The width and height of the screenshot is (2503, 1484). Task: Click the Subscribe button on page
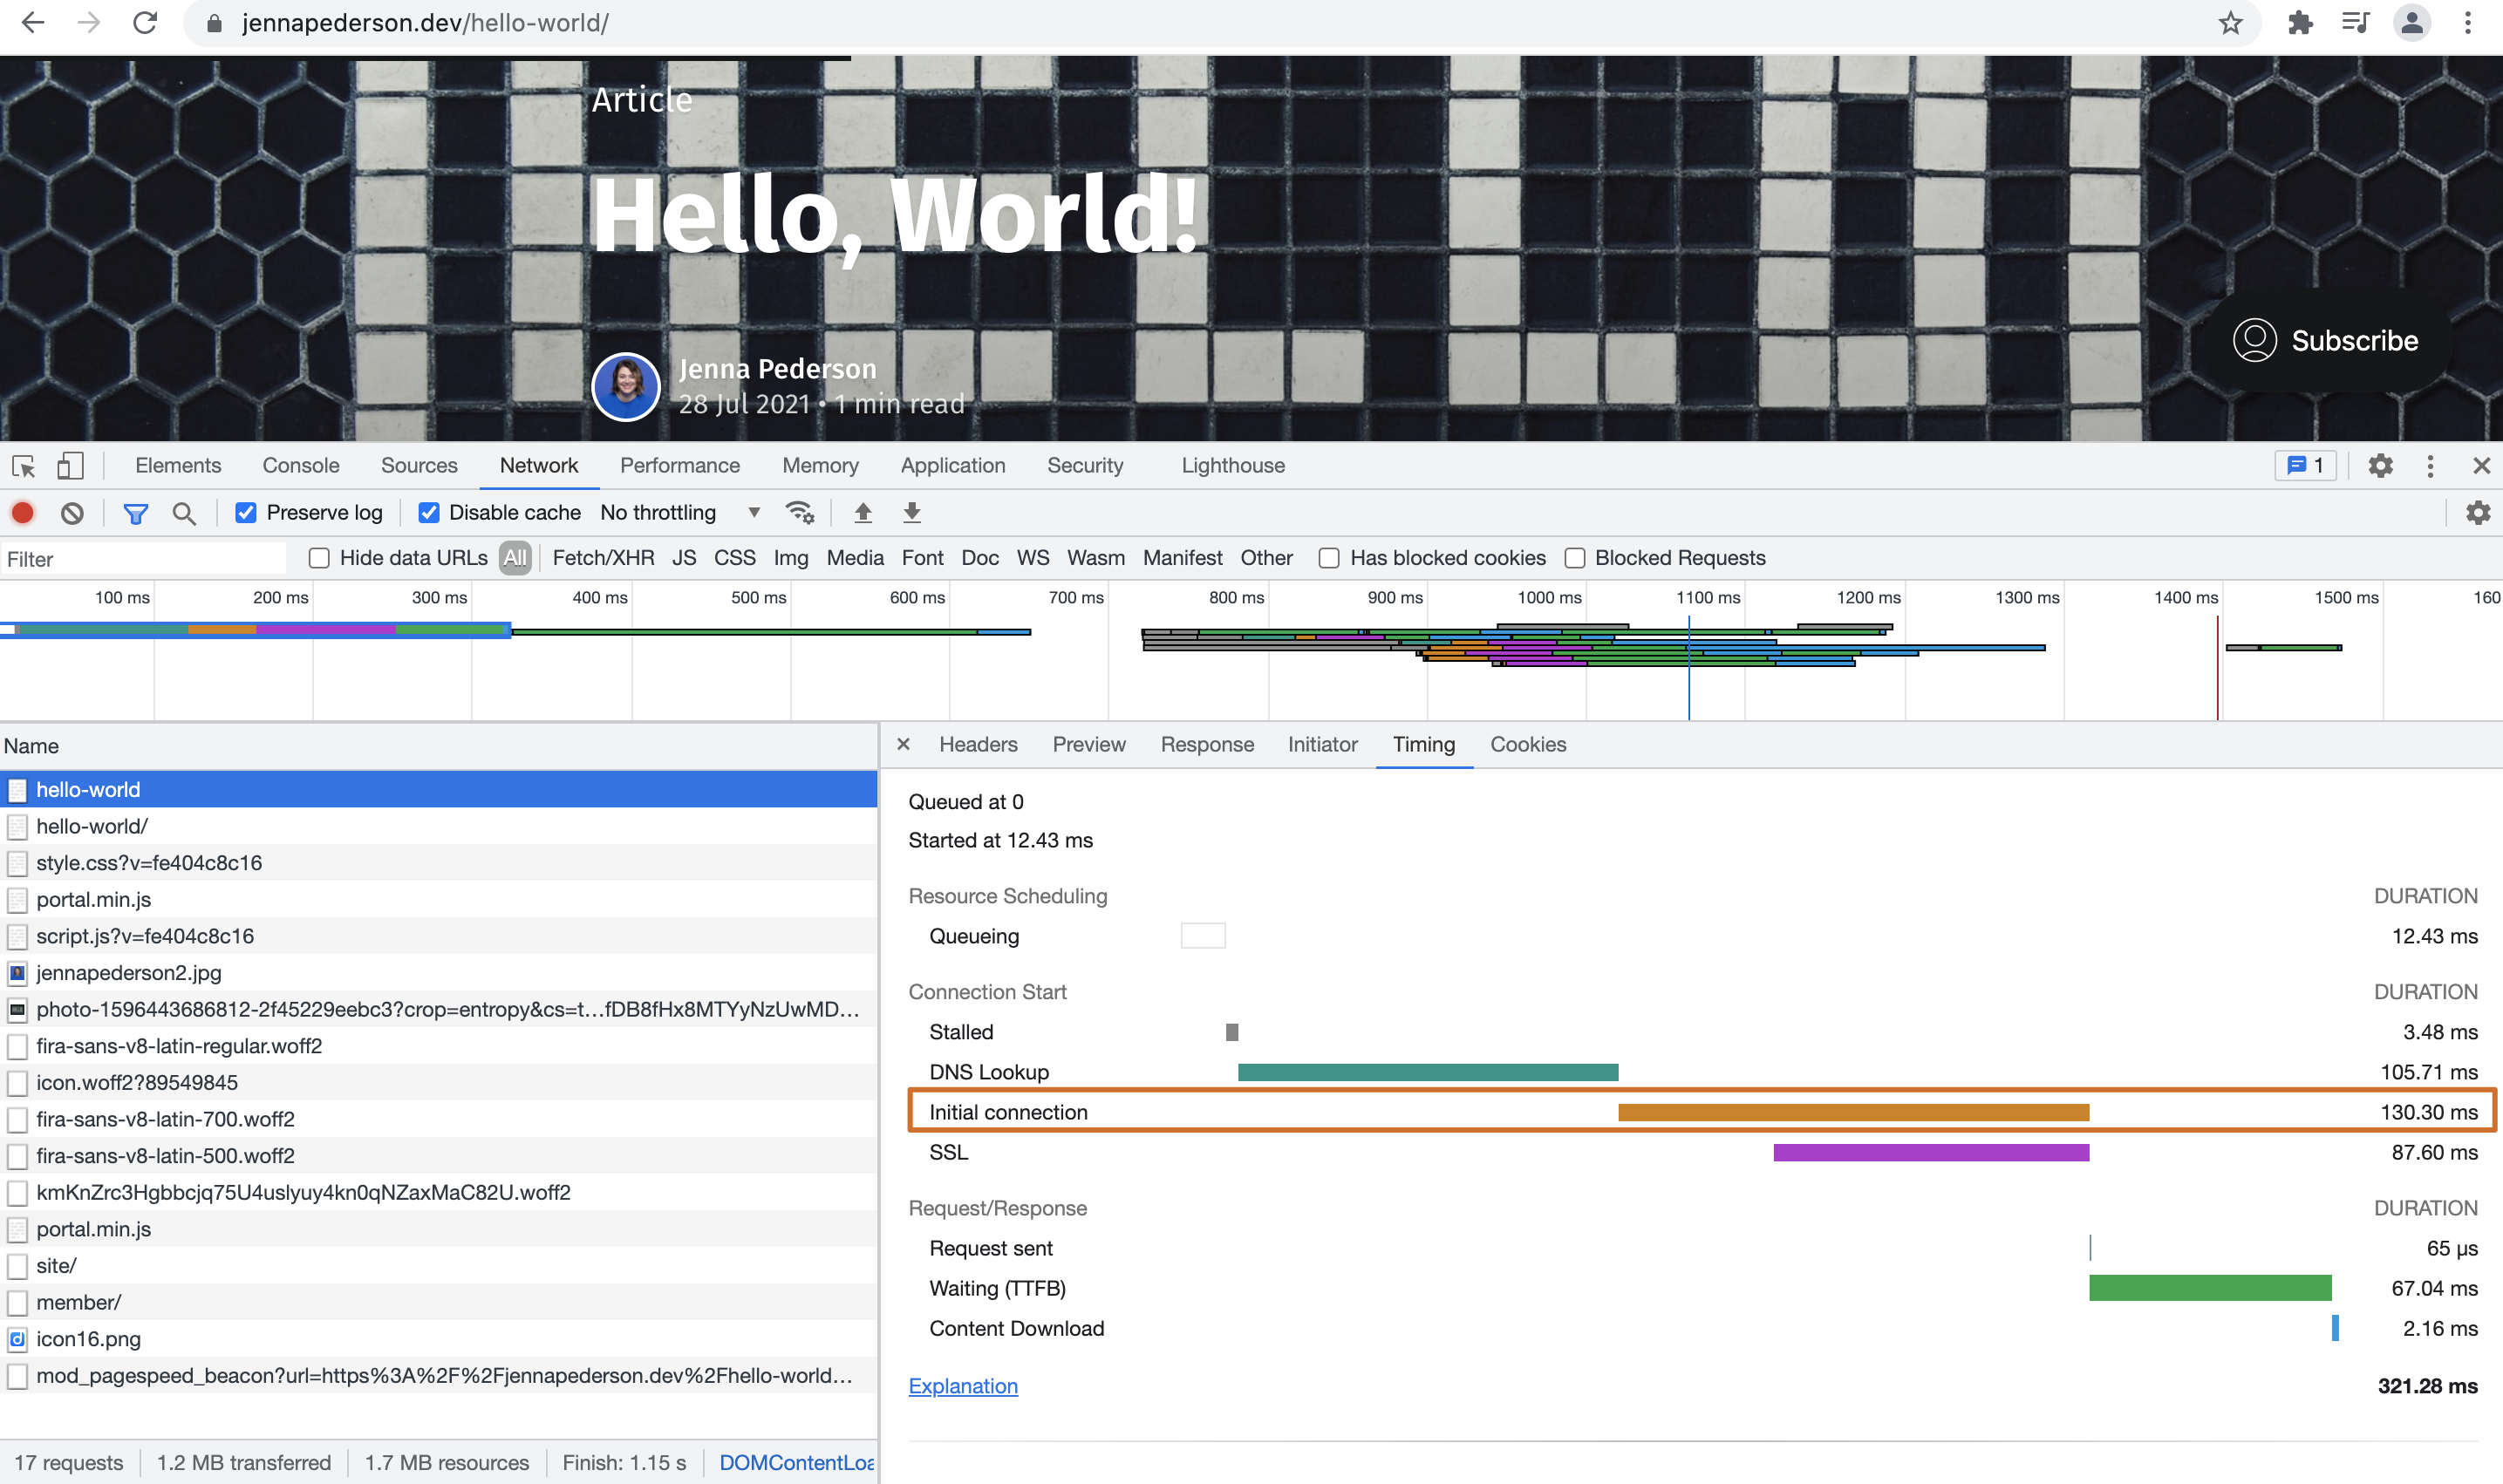coord(2326,341)
